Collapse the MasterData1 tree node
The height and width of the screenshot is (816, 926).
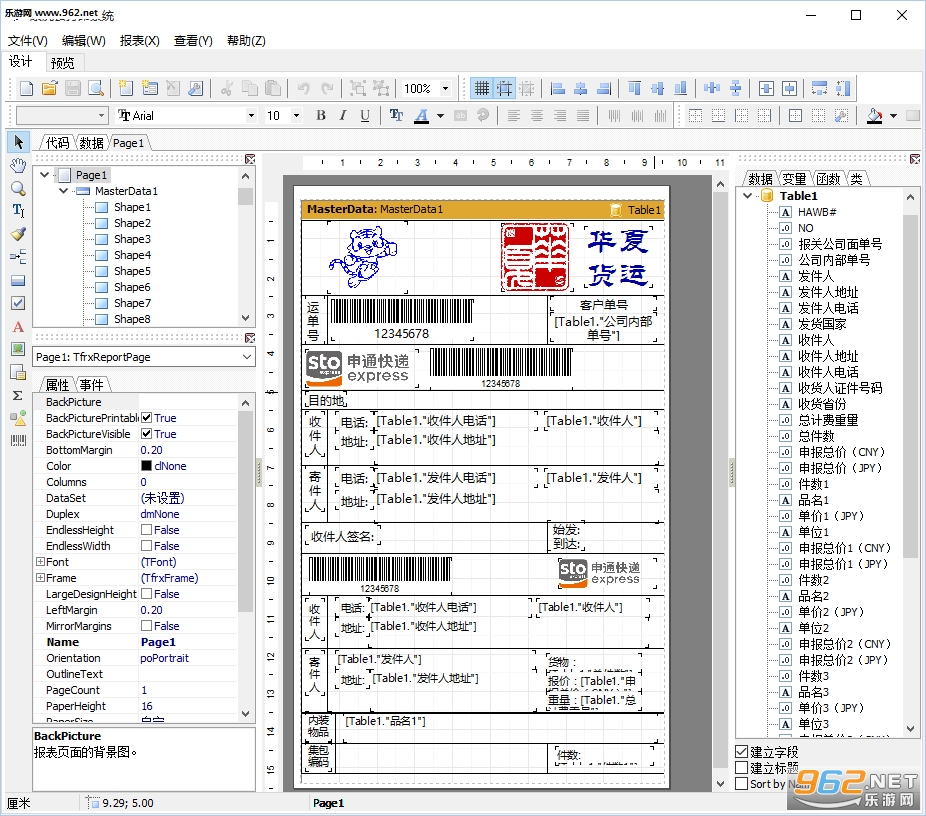[63, 191]
